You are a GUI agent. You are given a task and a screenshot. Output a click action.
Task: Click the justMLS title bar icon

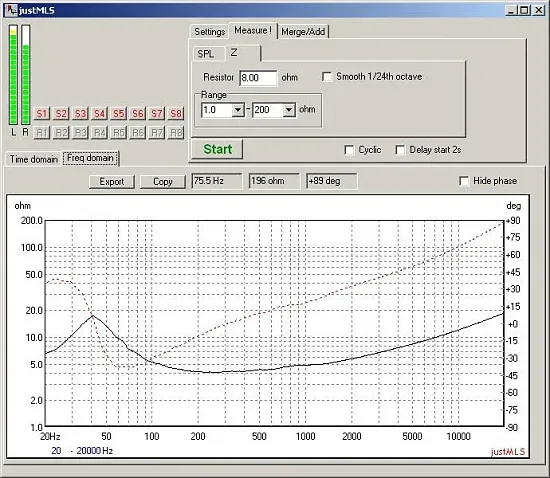(x=11, y=10)
